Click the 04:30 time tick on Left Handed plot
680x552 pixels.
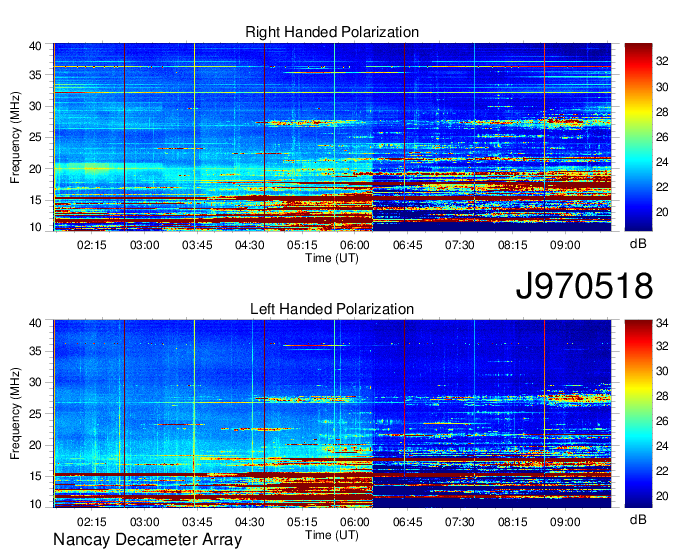point(249,522)
